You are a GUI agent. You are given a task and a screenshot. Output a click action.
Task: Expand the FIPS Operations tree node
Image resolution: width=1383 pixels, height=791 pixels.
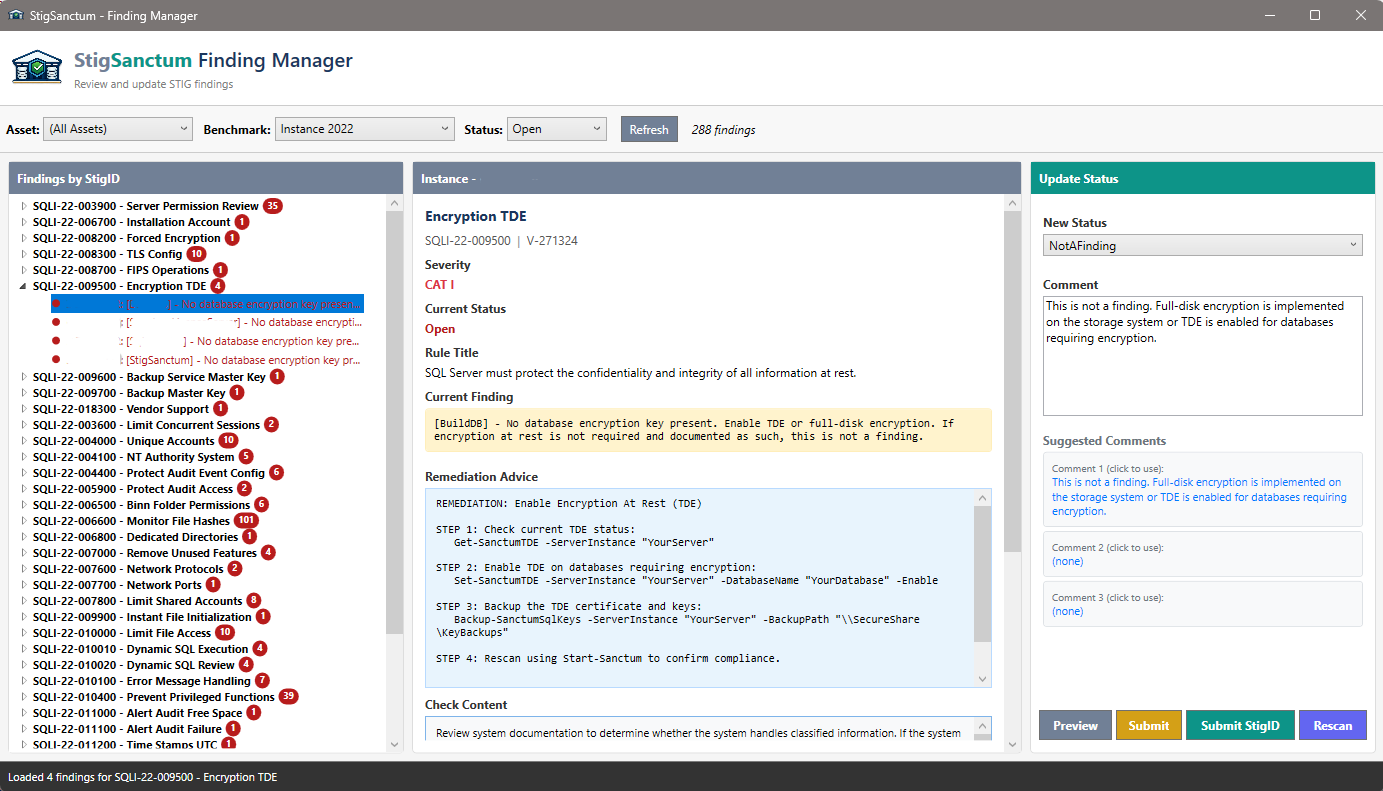(23, 270)
